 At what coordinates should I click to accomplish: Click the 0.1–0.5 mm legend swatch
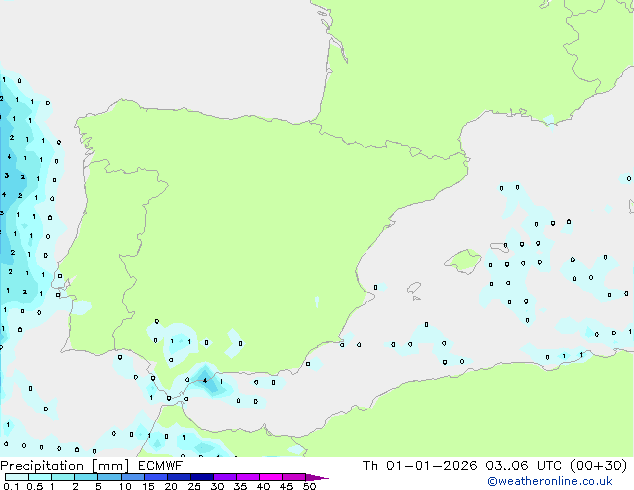(x=17, y=477)
